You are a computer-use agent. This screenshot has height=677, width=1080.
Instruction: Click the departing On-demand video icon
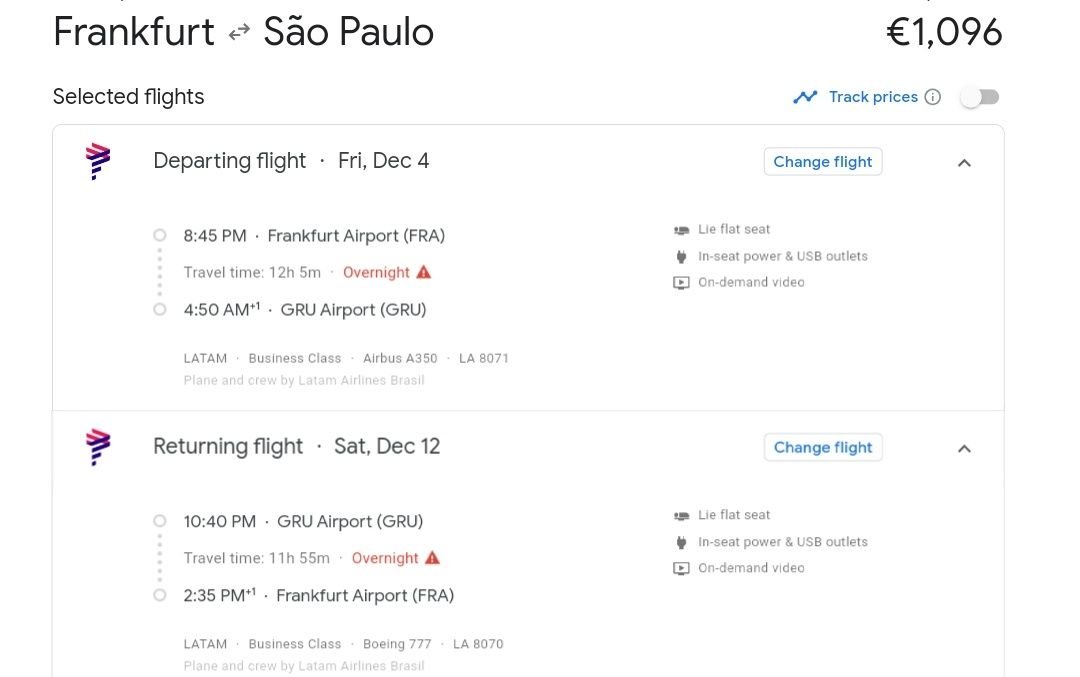(x=681, y=283)
